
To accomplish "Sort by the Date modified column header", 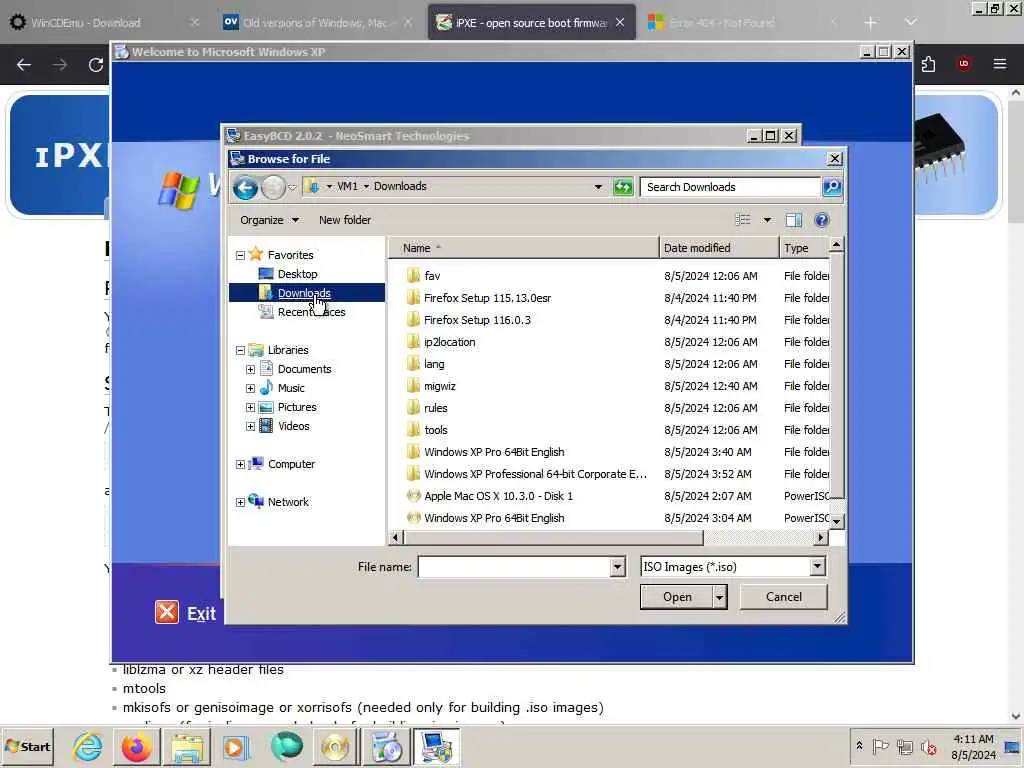I will [719, 248].
